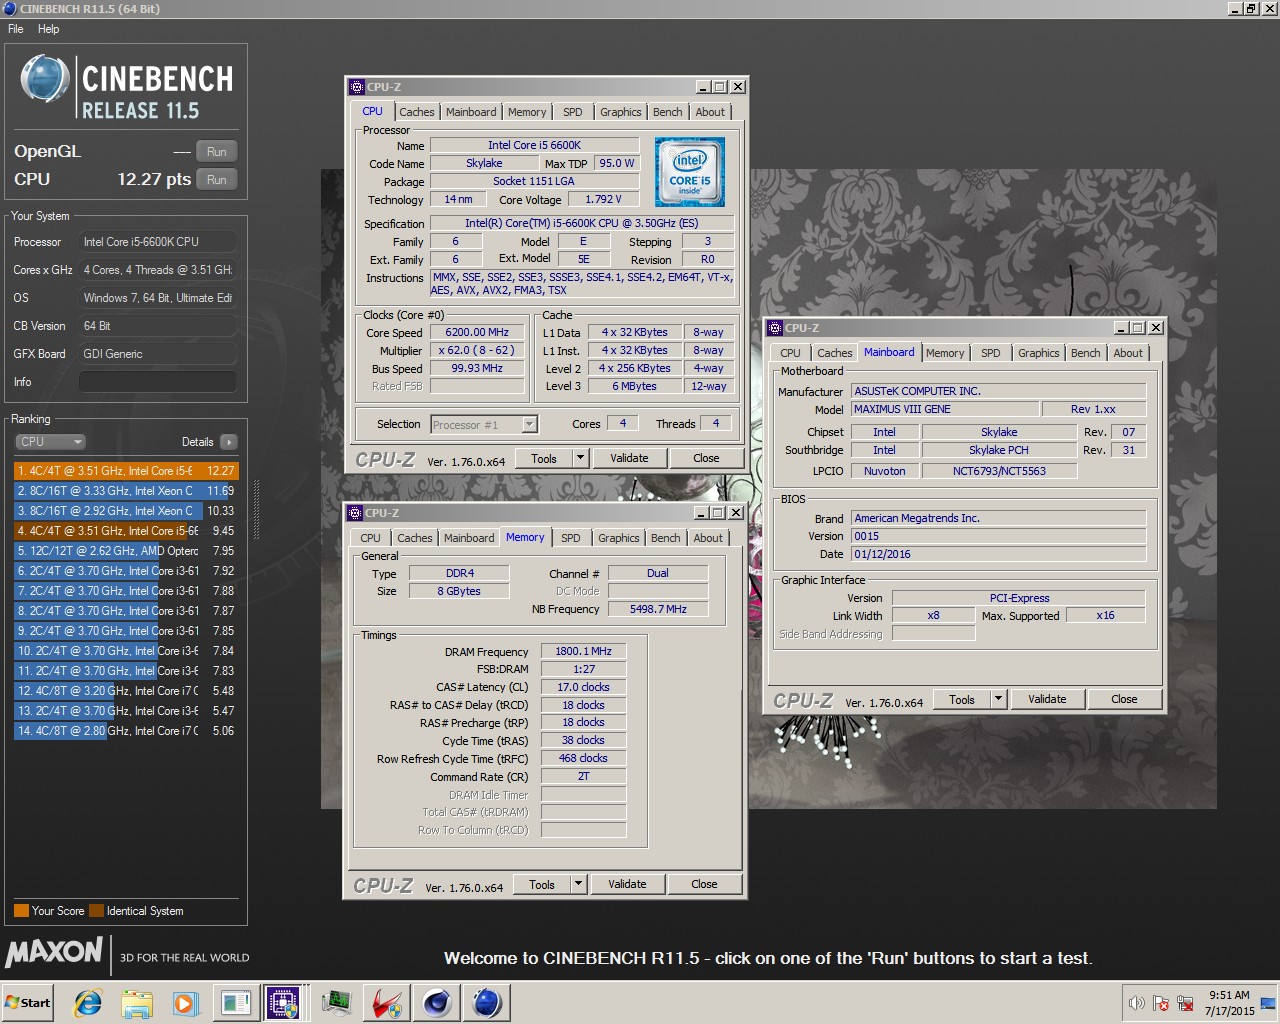Screen dimensions: 1280x1024
Task: Expand Tools dropdown arrow in CPU tab window
Action: (x=580, y=458)
